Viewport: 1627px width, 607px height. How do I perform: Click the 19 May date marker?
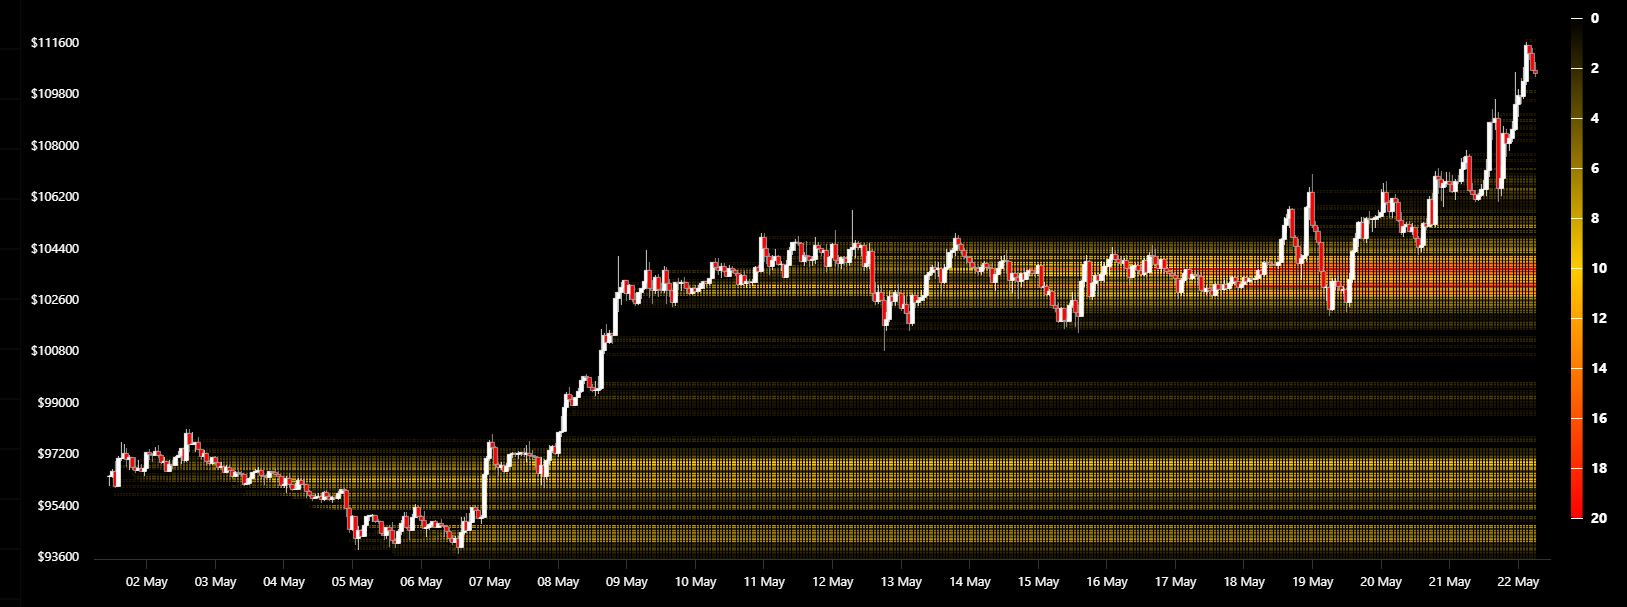coord(1313,582)
